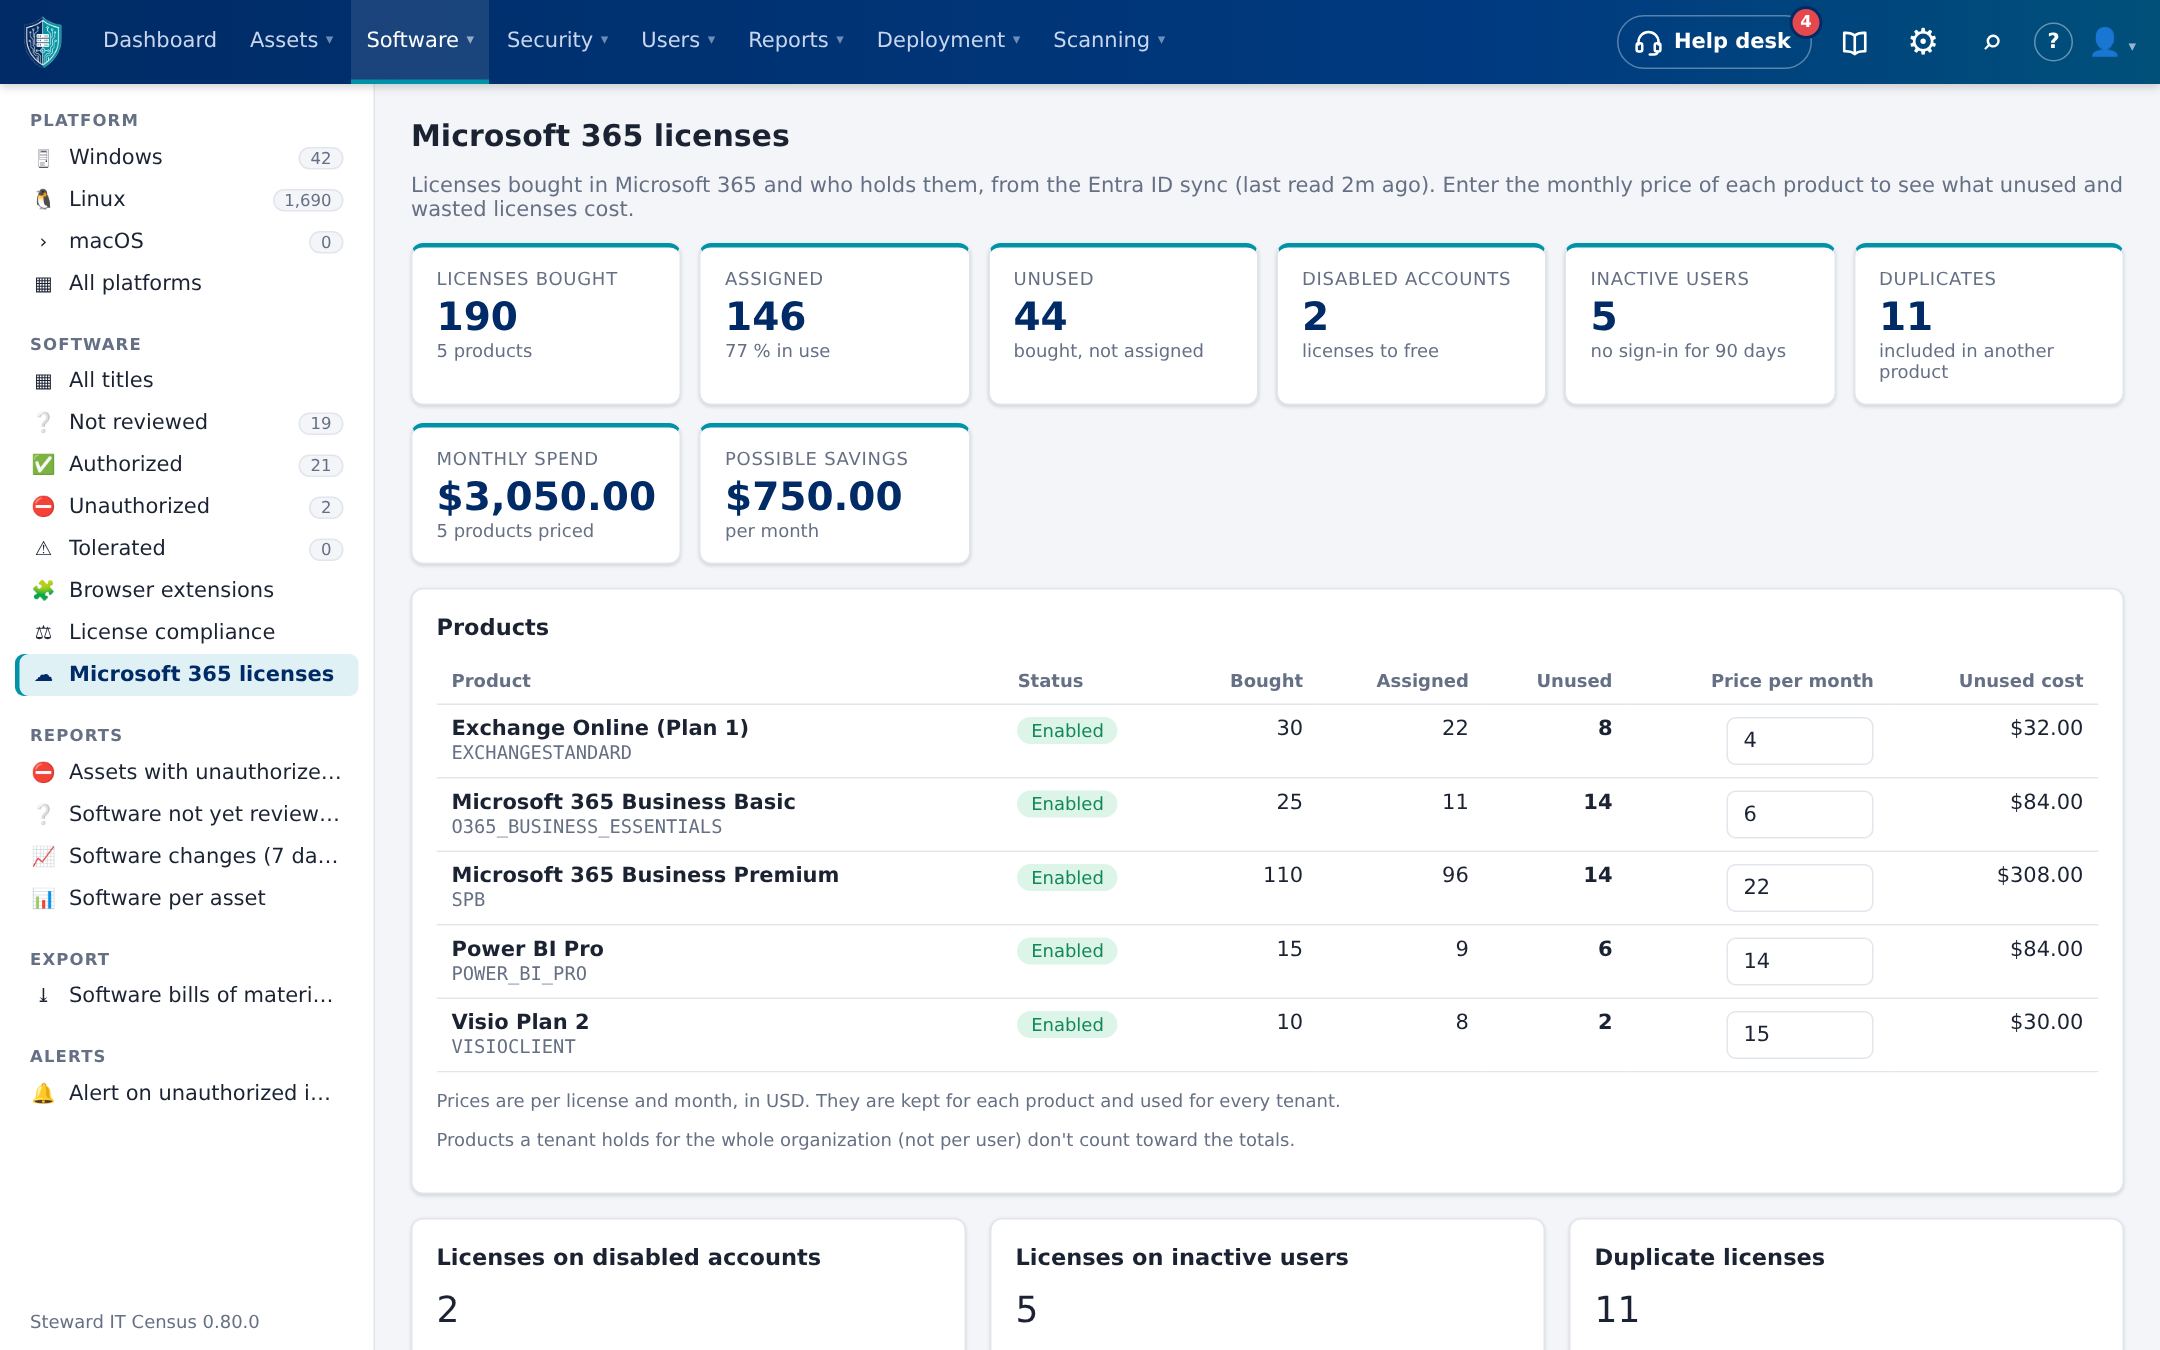Click the Not reviewed question icon
2160x1350 pixels.
pyautogui.click(x=43, y=423)
